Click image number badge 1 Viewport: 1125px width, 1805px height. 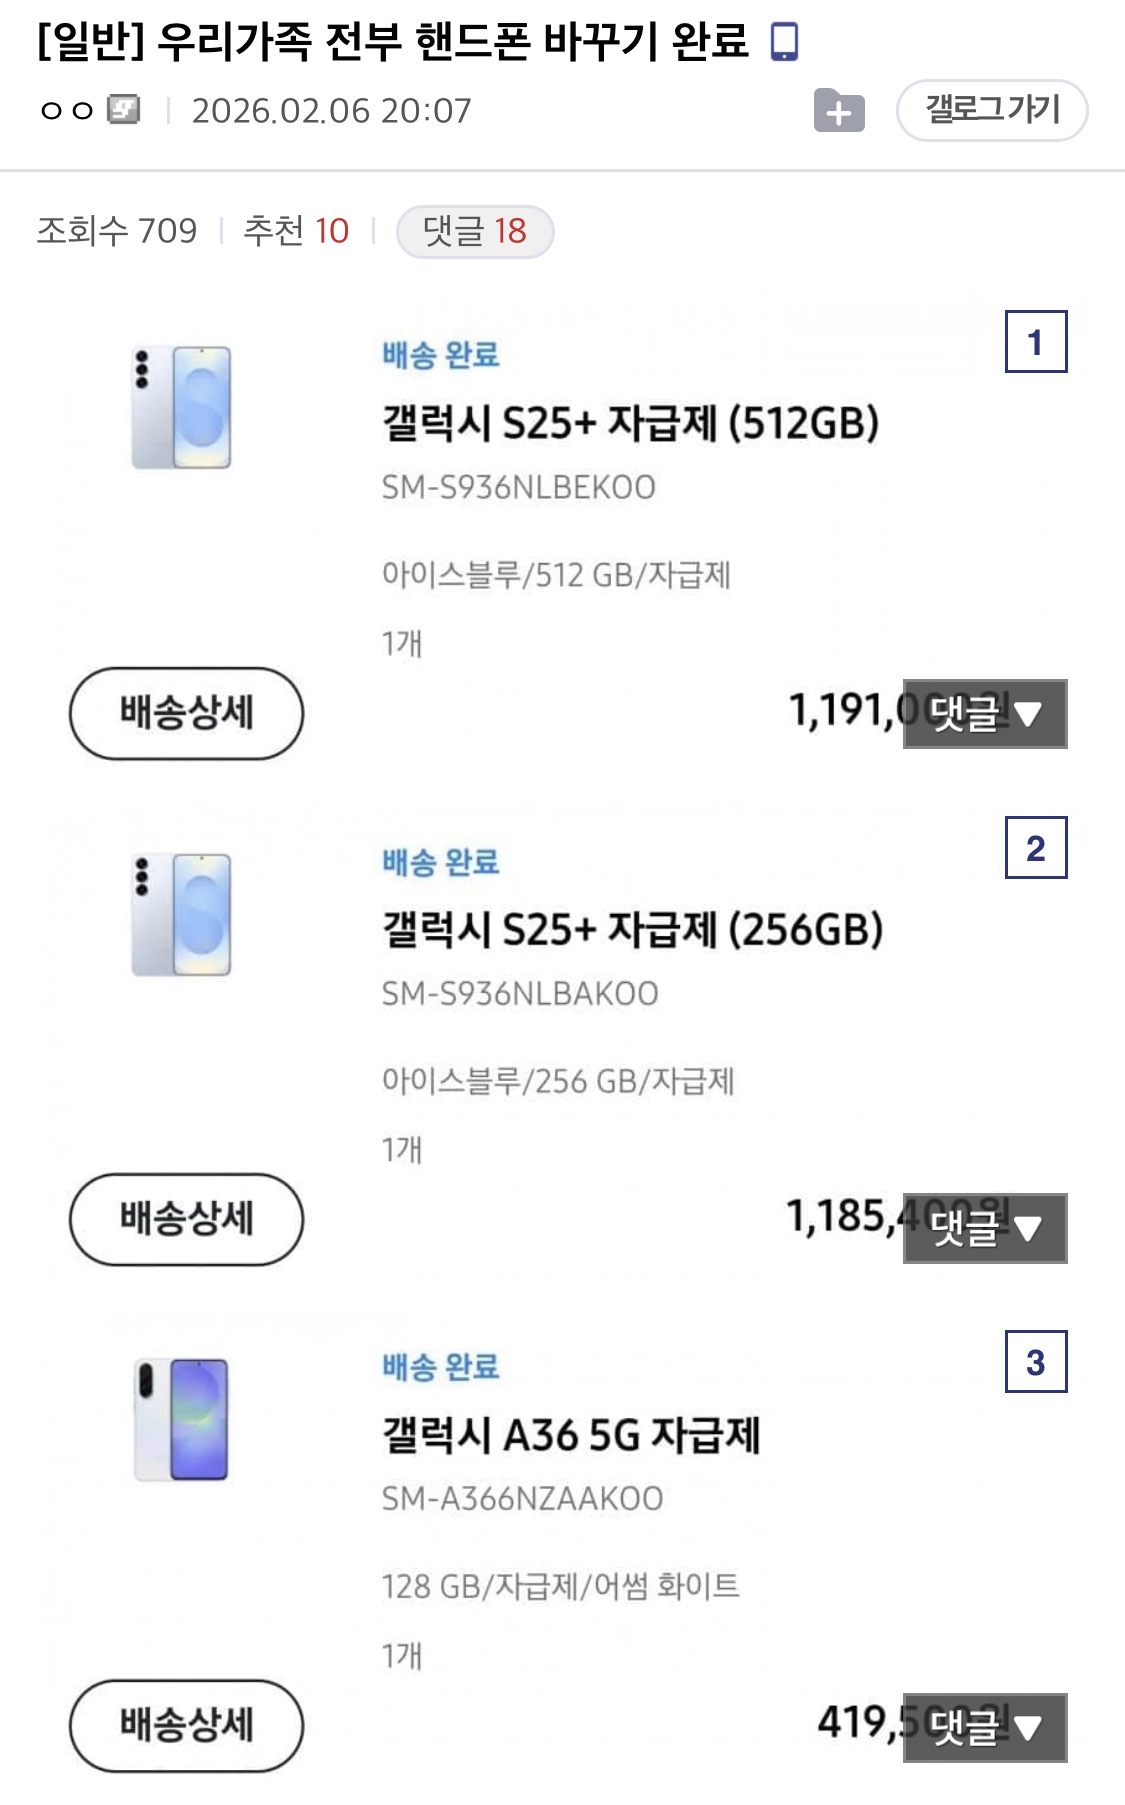[1035, 343]
